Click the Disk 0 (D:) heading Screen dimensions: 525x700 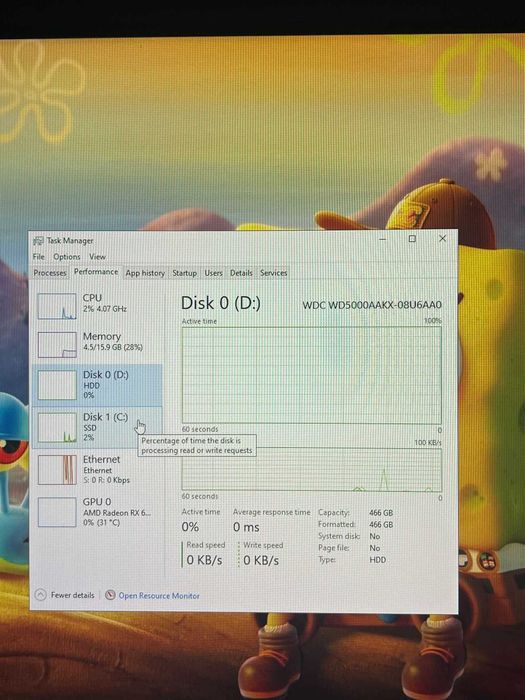click(221, 303)
